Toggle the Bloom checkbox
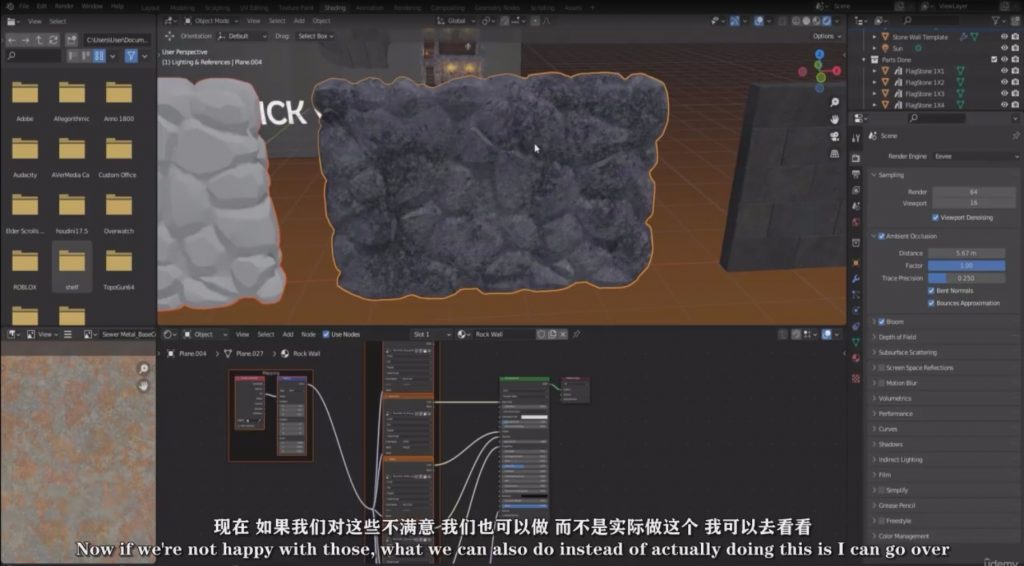 pos(882,322)
